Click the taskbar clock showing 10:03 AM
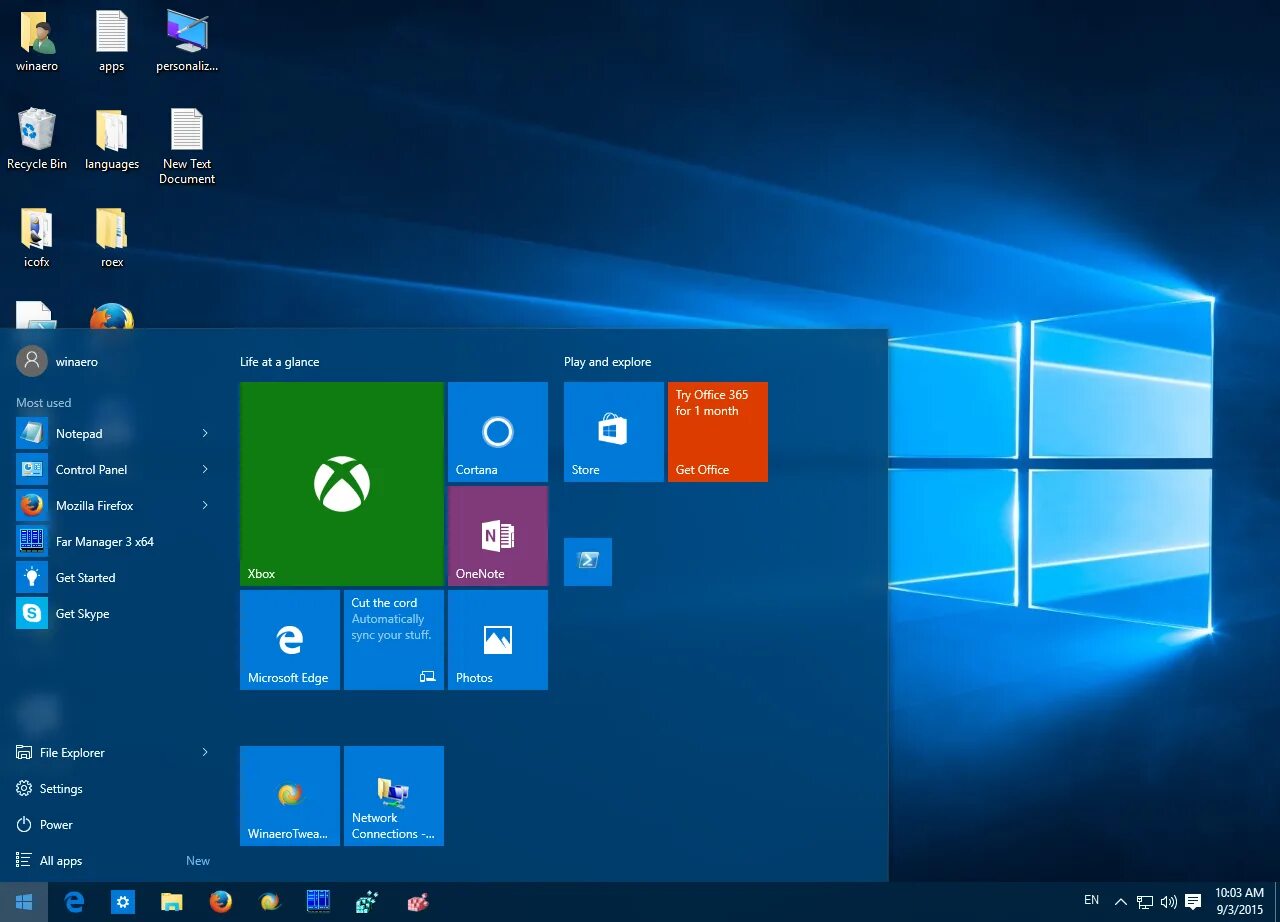This screenshot has width=1280, height=922. click(1239, 901)
